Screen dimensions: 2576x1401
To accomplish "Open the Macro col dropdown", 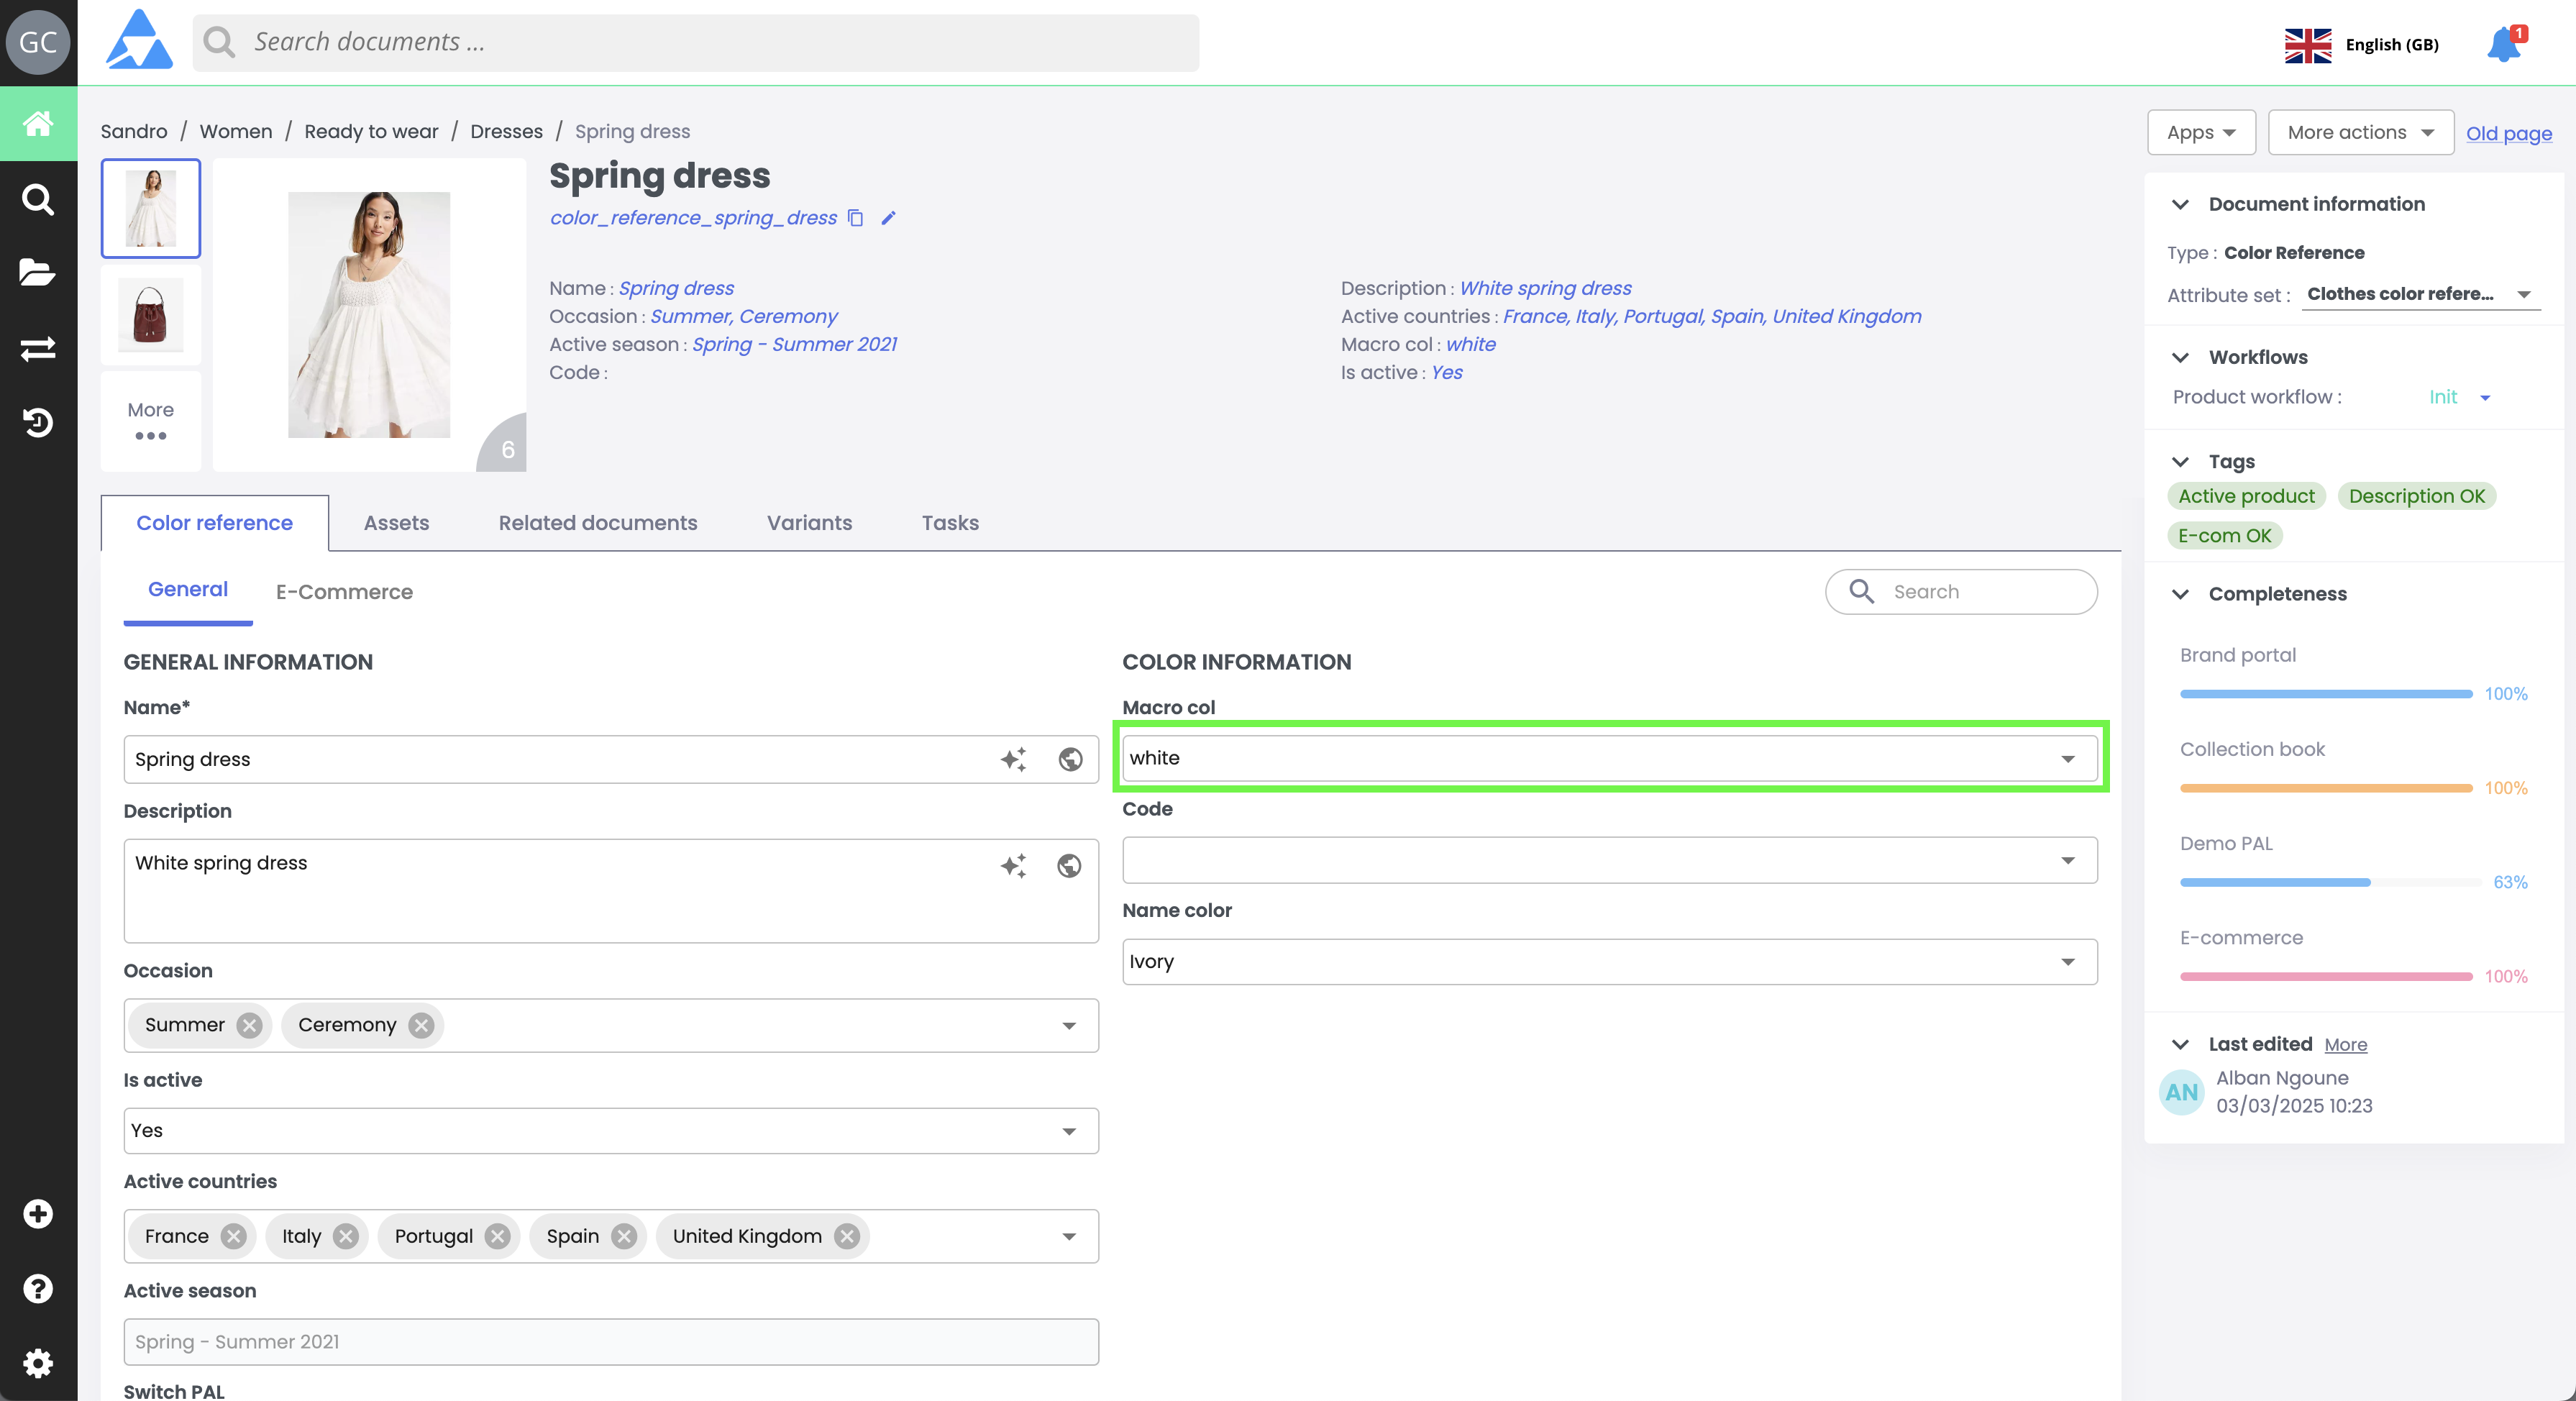I will click(2067, 759).
